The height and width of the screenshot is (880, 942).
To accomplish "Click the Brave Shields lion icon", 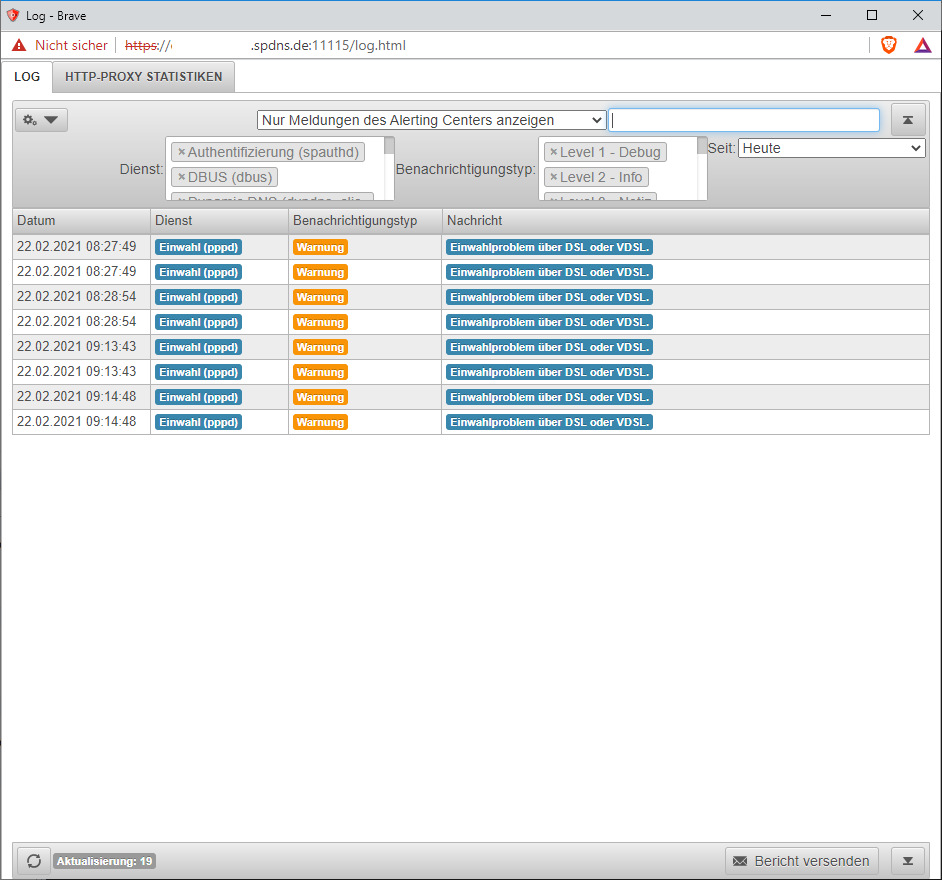I will [888, 45].
